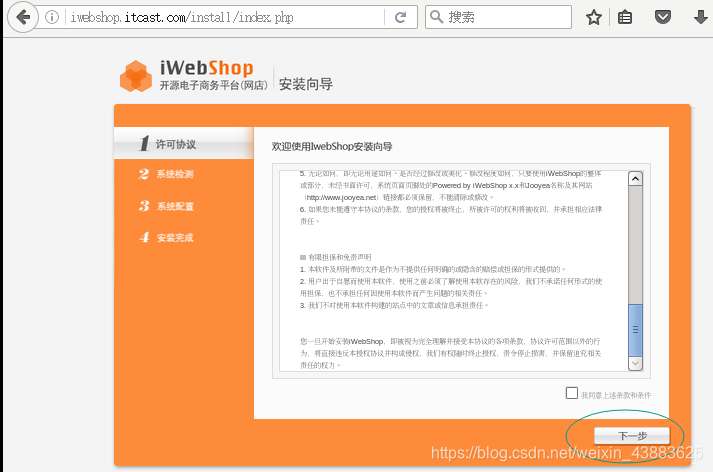Click the heading 欢迎使用IwebShop安装向导
The height and width of the screenshot is (472, 713).
(x=332, y=146)
